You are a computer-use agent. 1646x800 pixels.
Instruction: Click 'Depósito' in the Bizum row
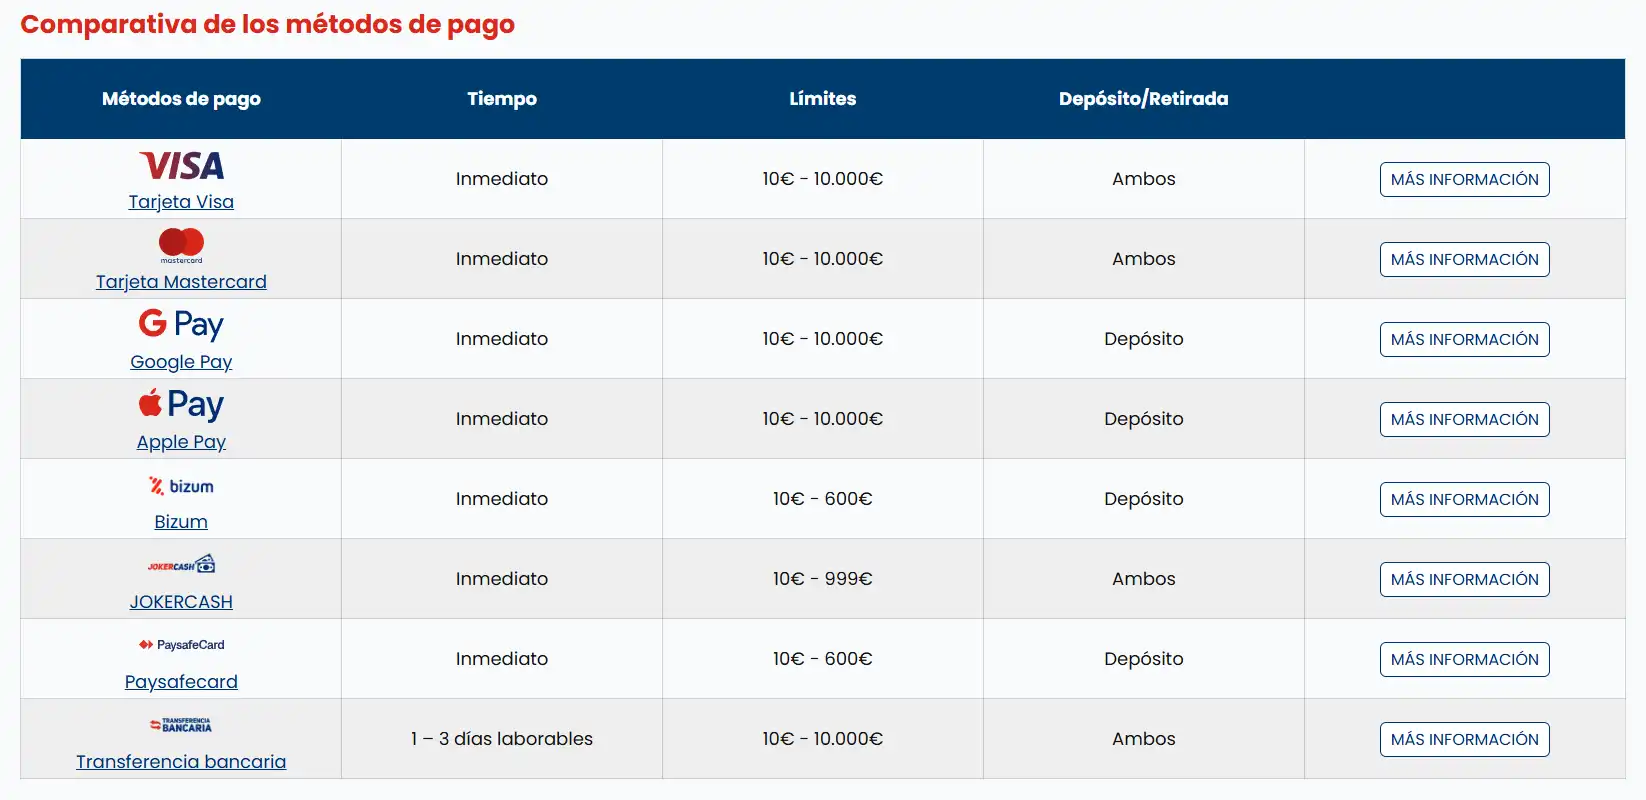point(1144,499)
